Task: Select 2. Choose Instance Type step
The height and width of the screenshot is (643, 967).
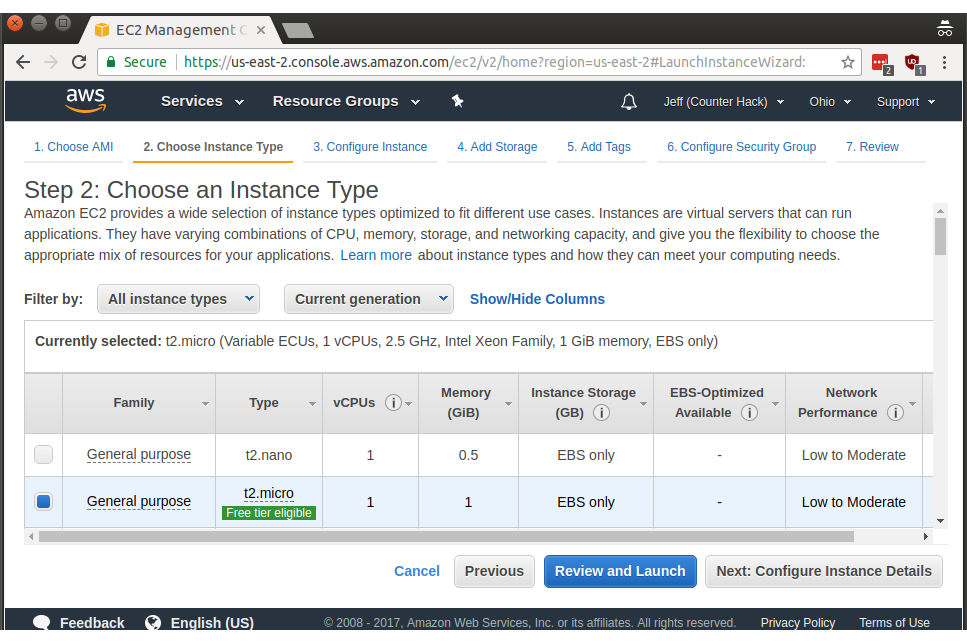Action: click(x=213, y=147)
